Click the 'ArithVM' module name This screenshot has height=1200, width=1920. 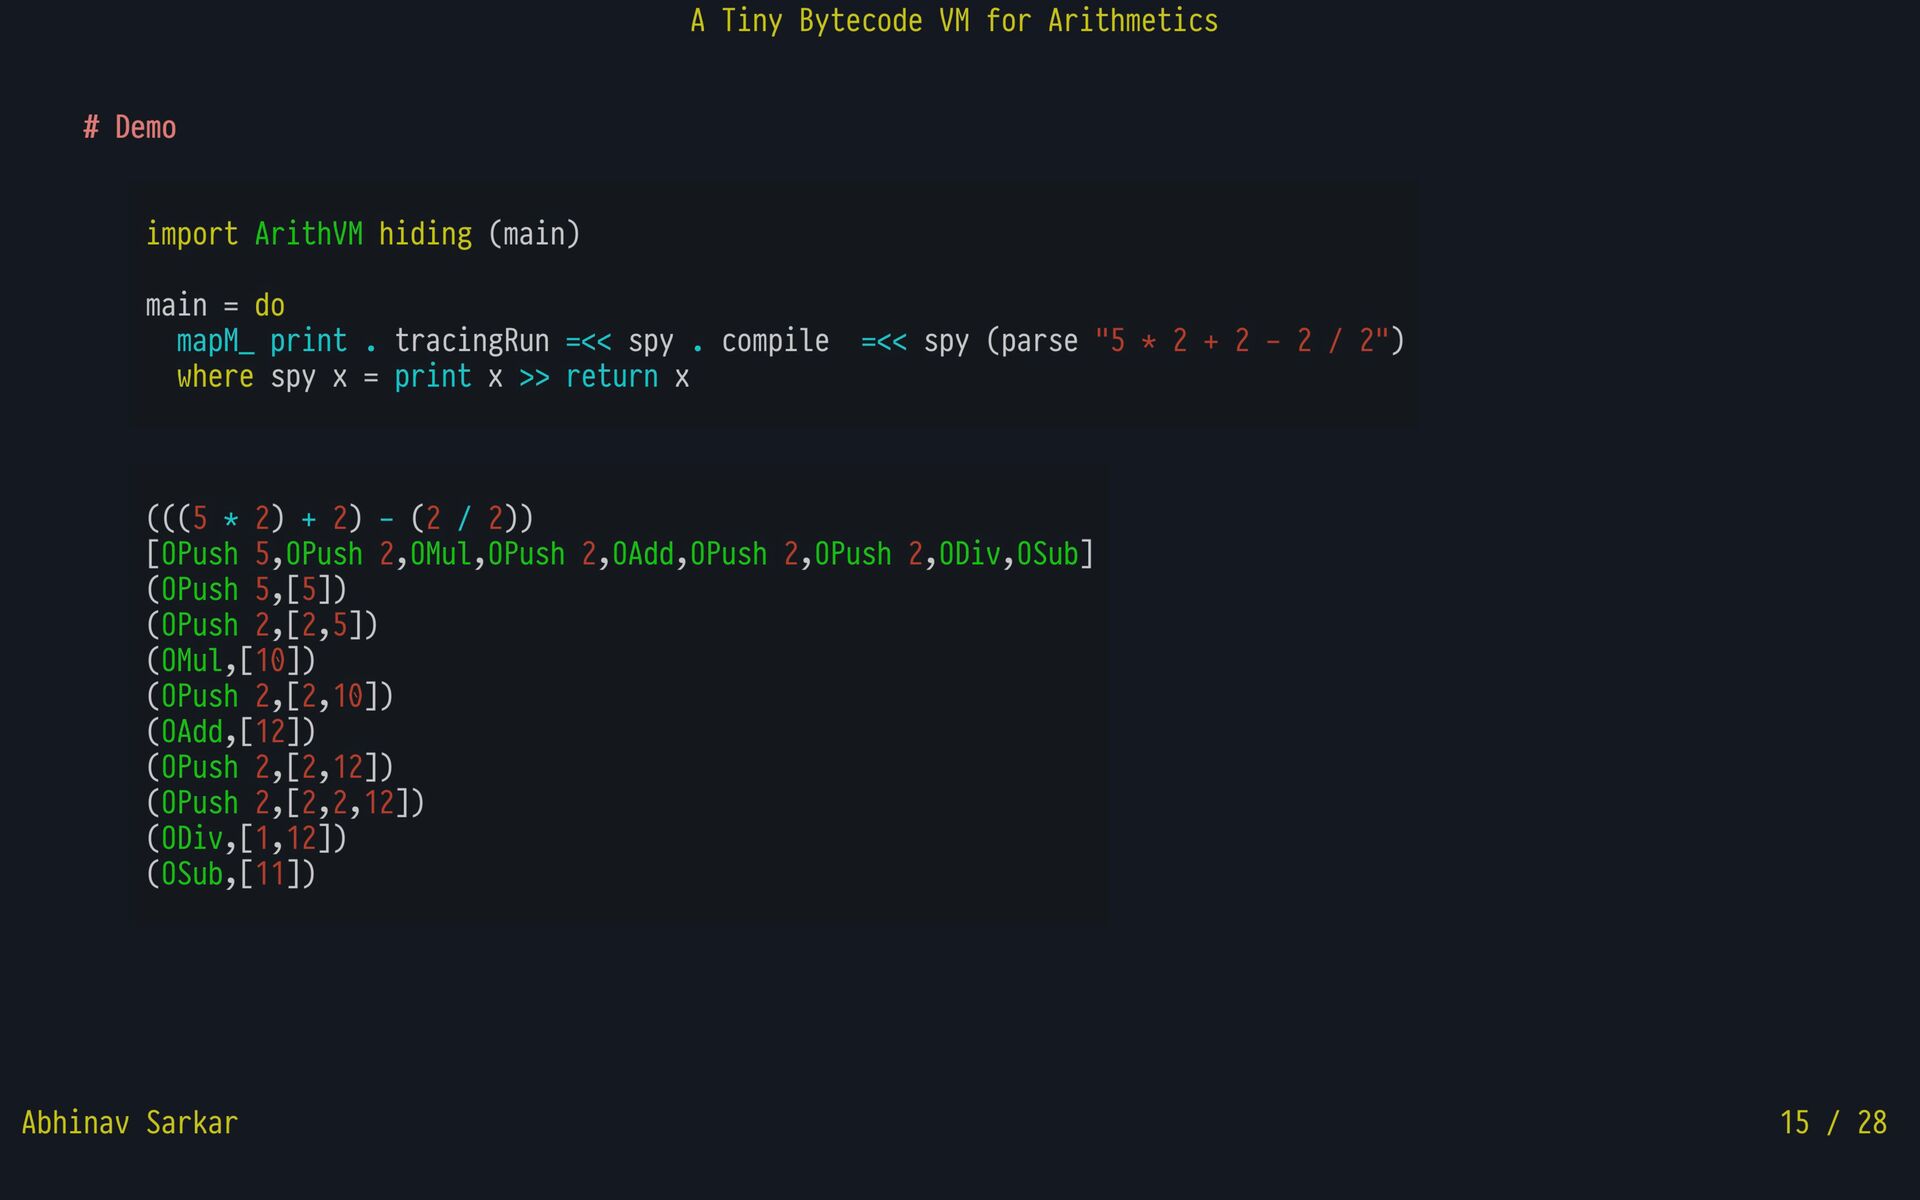(x=308, y=234)
